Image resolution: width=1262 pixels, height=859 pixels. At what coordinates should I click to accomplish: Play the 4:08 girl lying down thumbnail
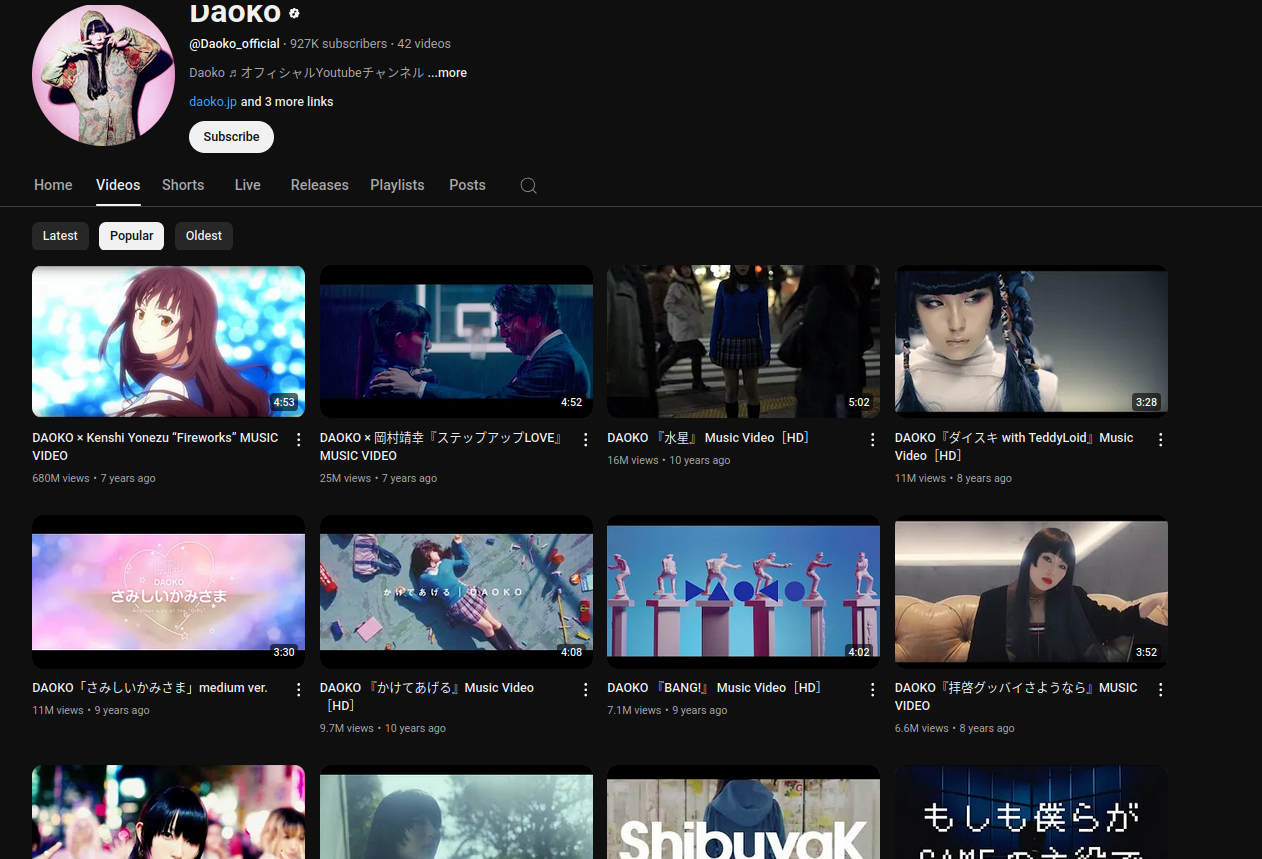click(456, 591)
